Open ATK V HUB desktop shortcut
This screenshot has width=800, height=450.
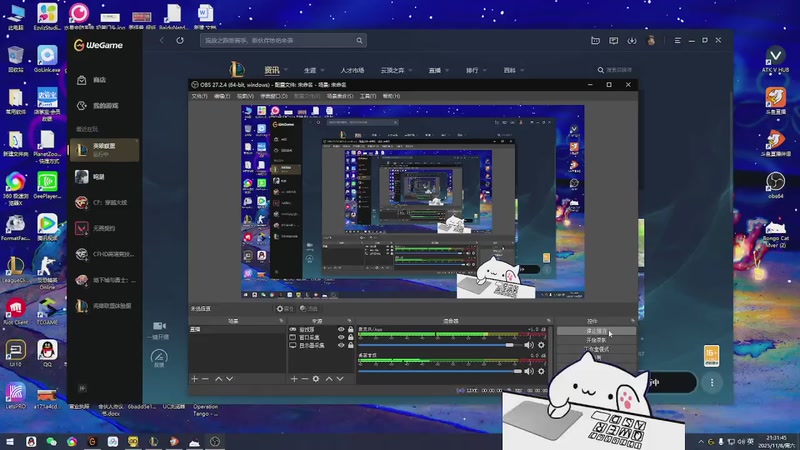click(776, 59)
